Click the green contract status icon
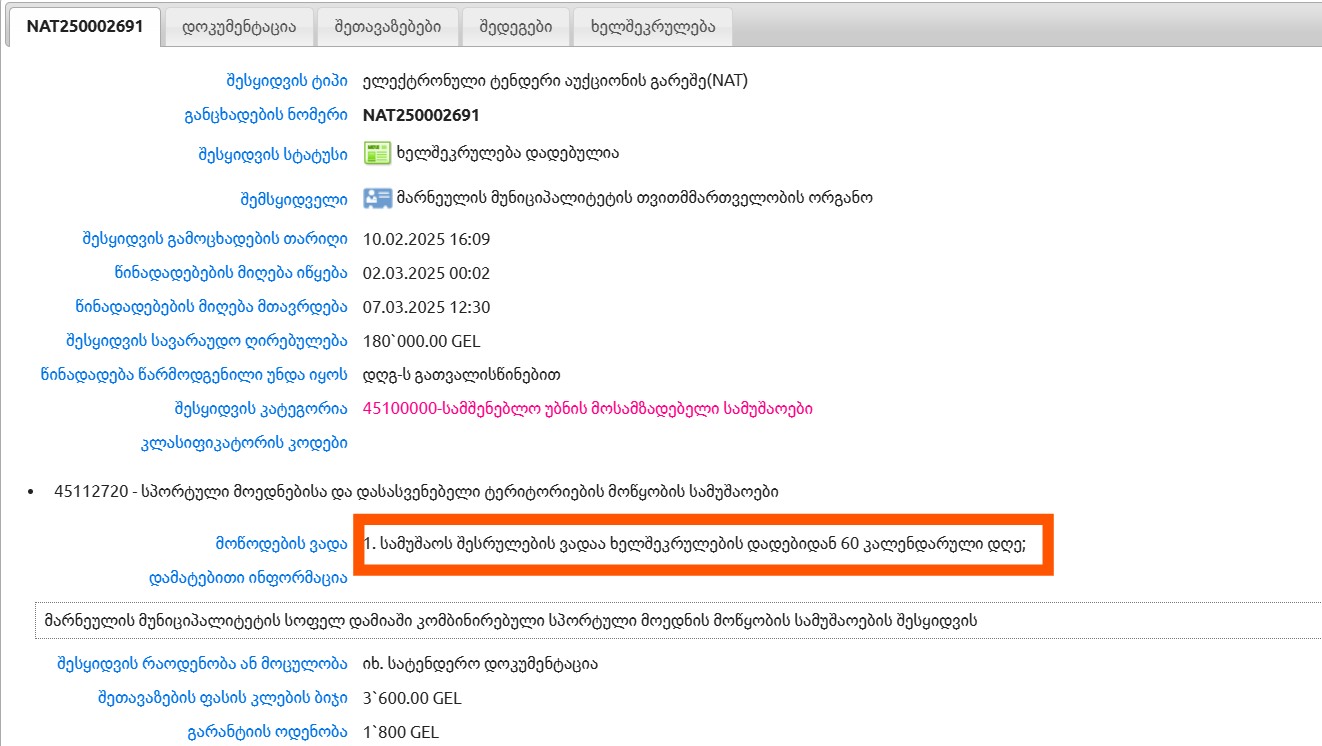This screenshot has width=1322, height=746. pos(377,153)
